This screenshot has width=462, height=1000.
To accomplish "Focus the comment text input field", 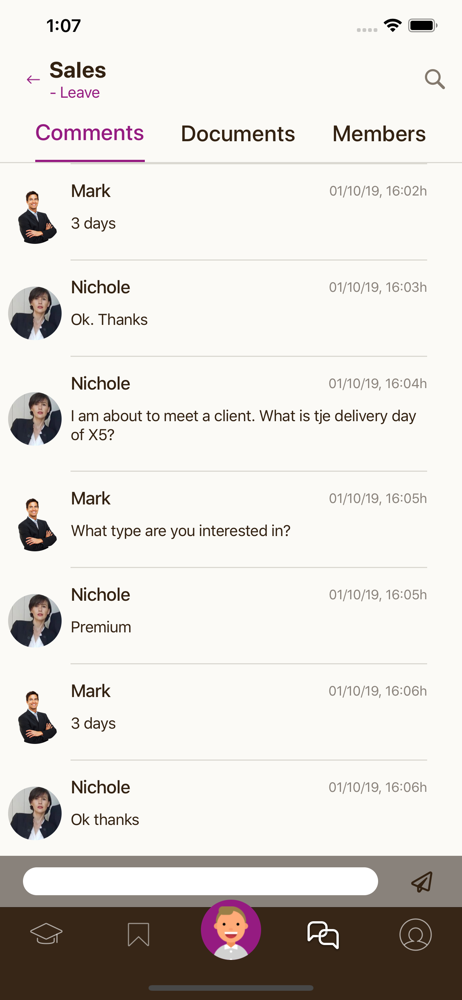I will (x=200, y=881).
